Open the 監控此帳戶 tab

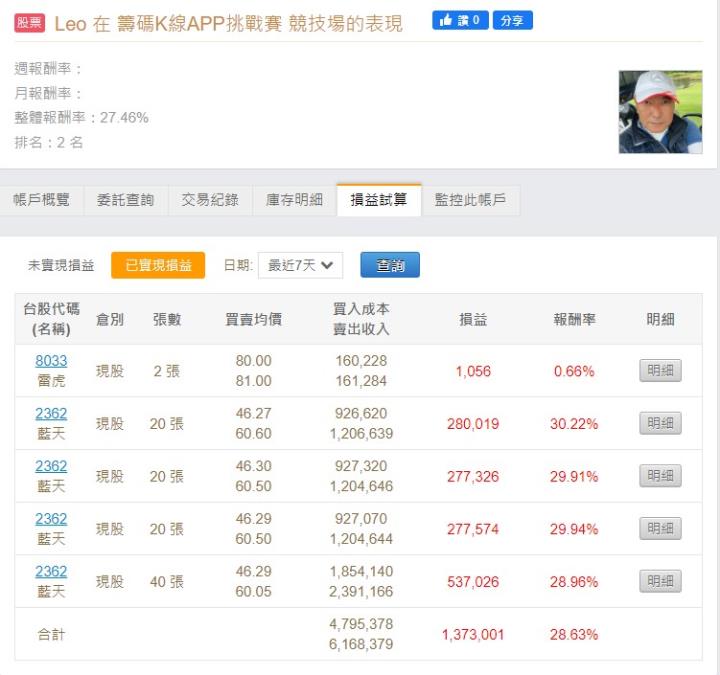click(x=471, y=200)
